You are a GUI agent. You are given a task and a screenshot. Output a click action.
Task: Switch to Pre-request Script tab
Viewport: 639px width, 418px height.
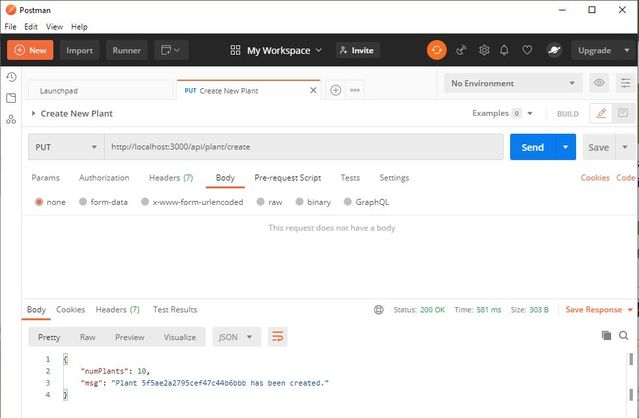coord(288,178)
